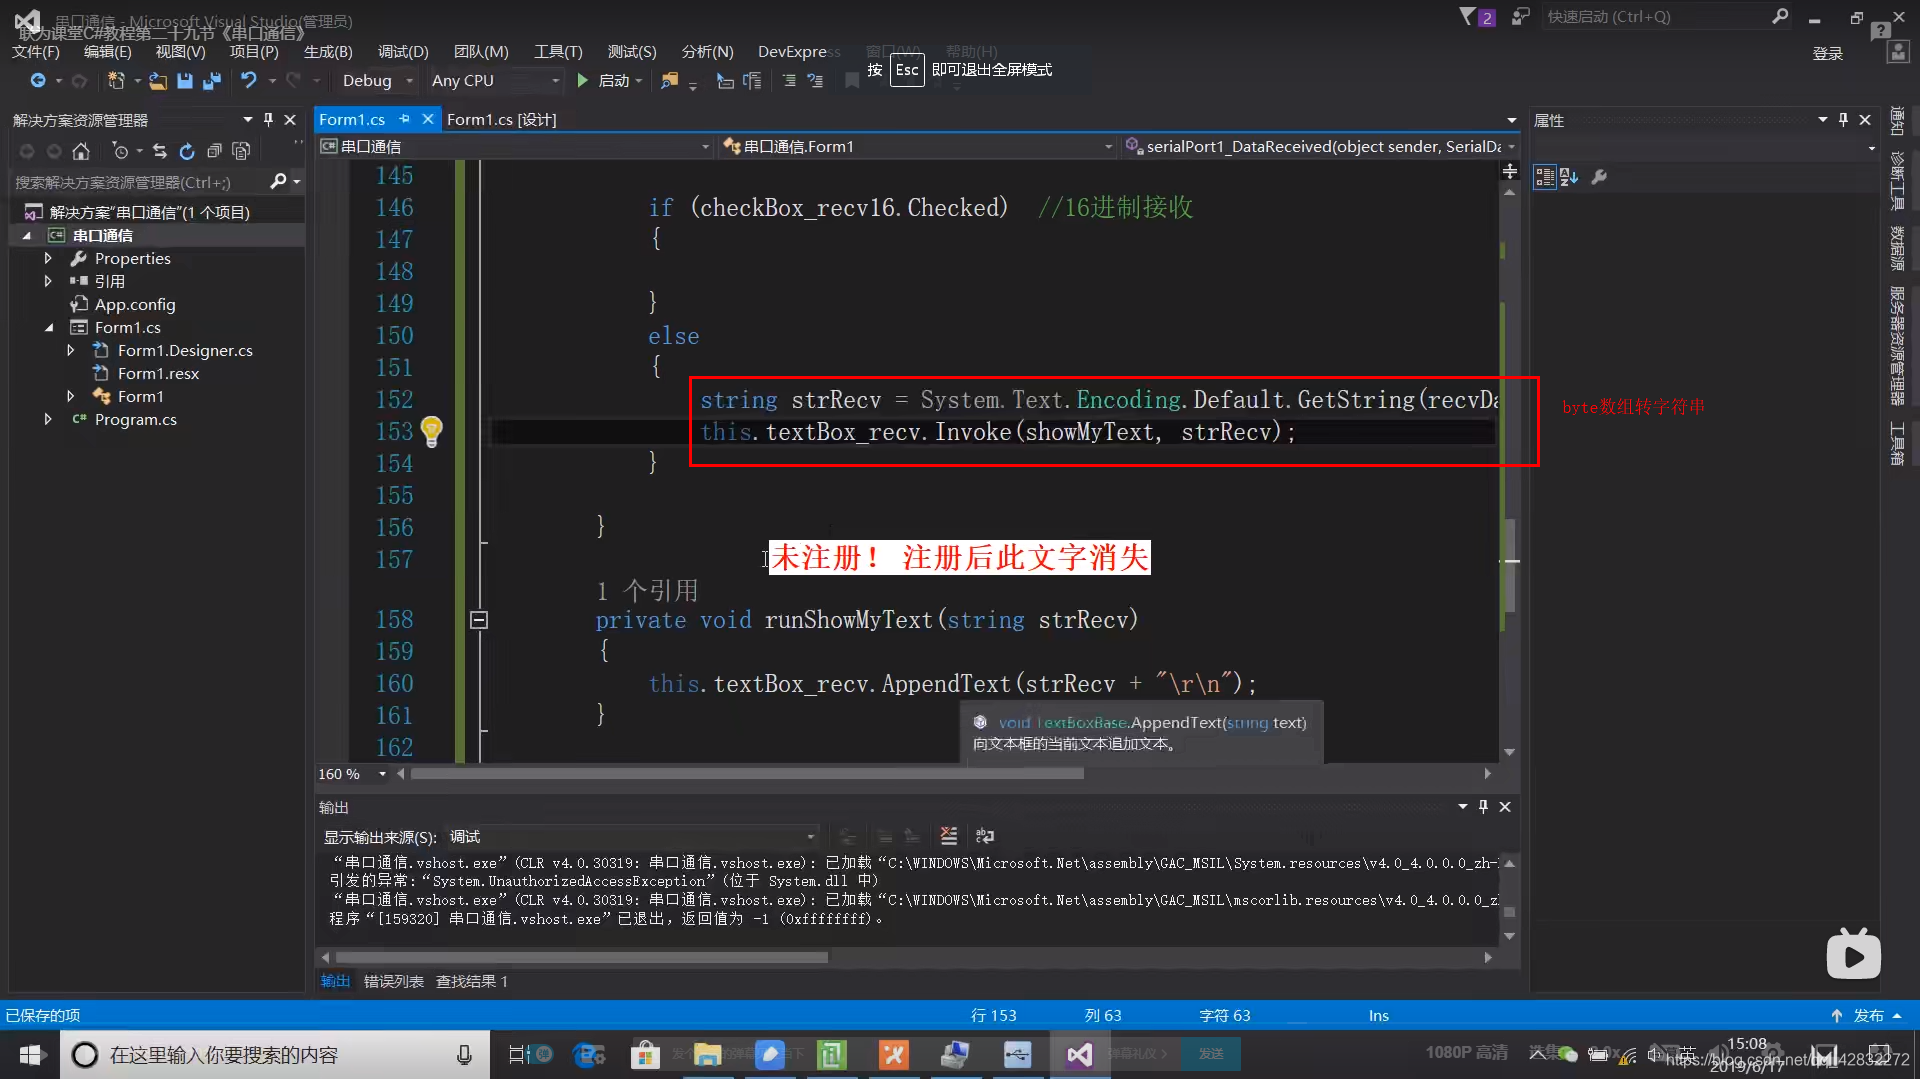Click the lightbulb quick action on line 153
Screen dimensions: 1920x1079
[431, 431]
